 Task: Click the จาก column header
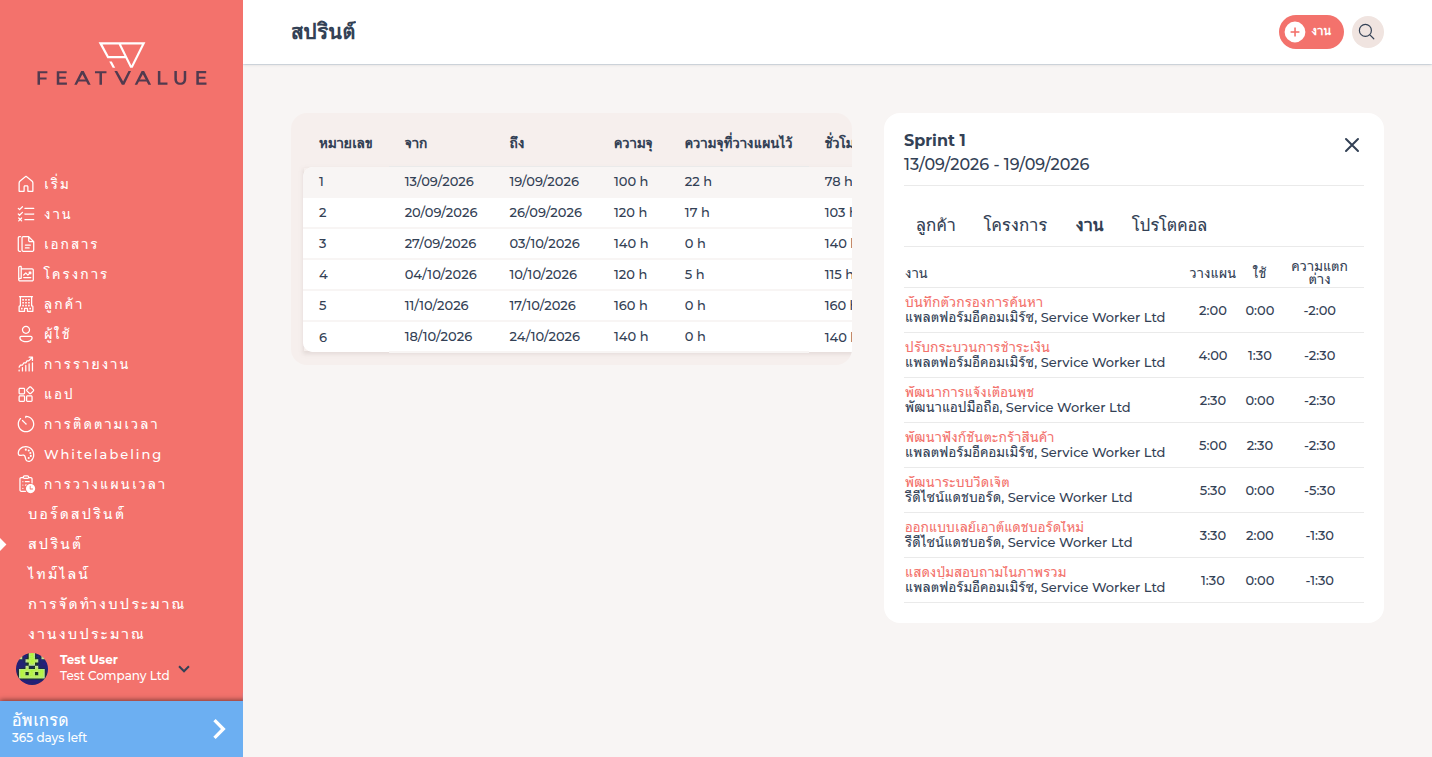point(416,143)
